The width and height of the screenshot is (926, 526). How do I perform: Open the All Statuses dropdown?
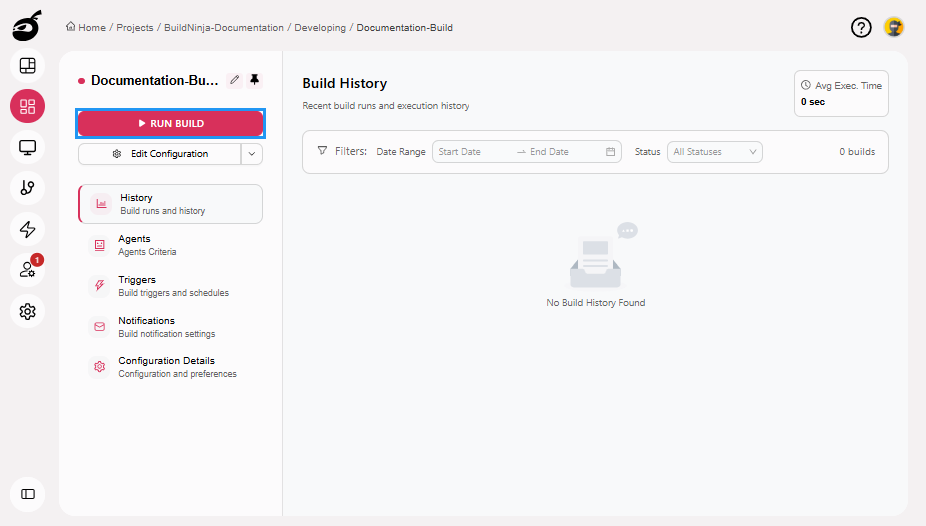click(x=714, y=152)
